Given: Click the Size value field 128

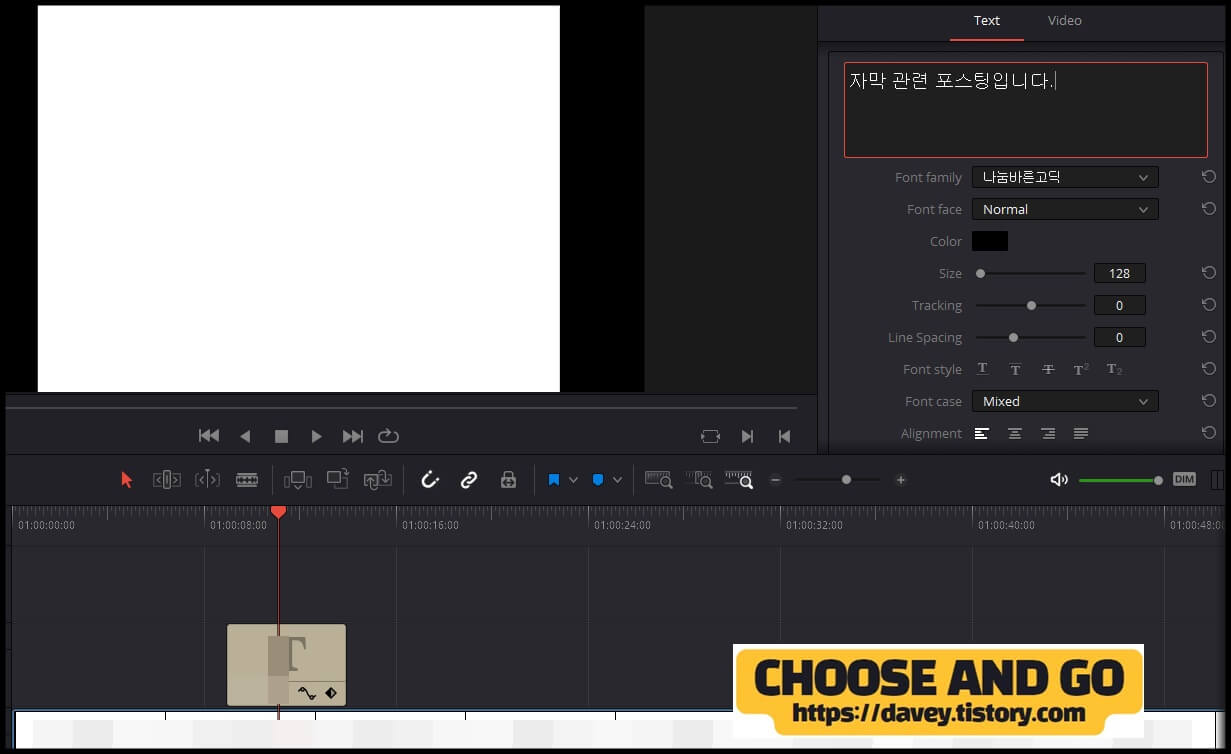Looking at the screenshot, I should click(x=1120, y=273).
